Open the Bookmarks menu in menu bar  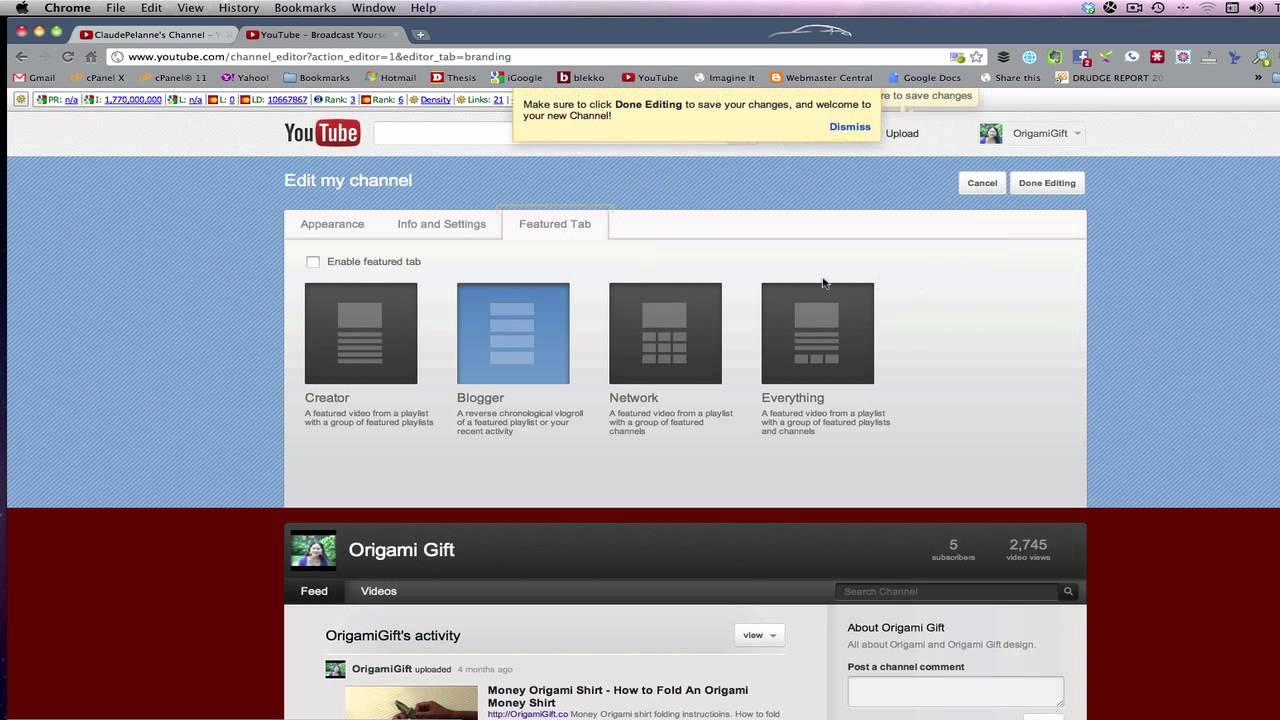pyautogui.click(x=305, y=8)
